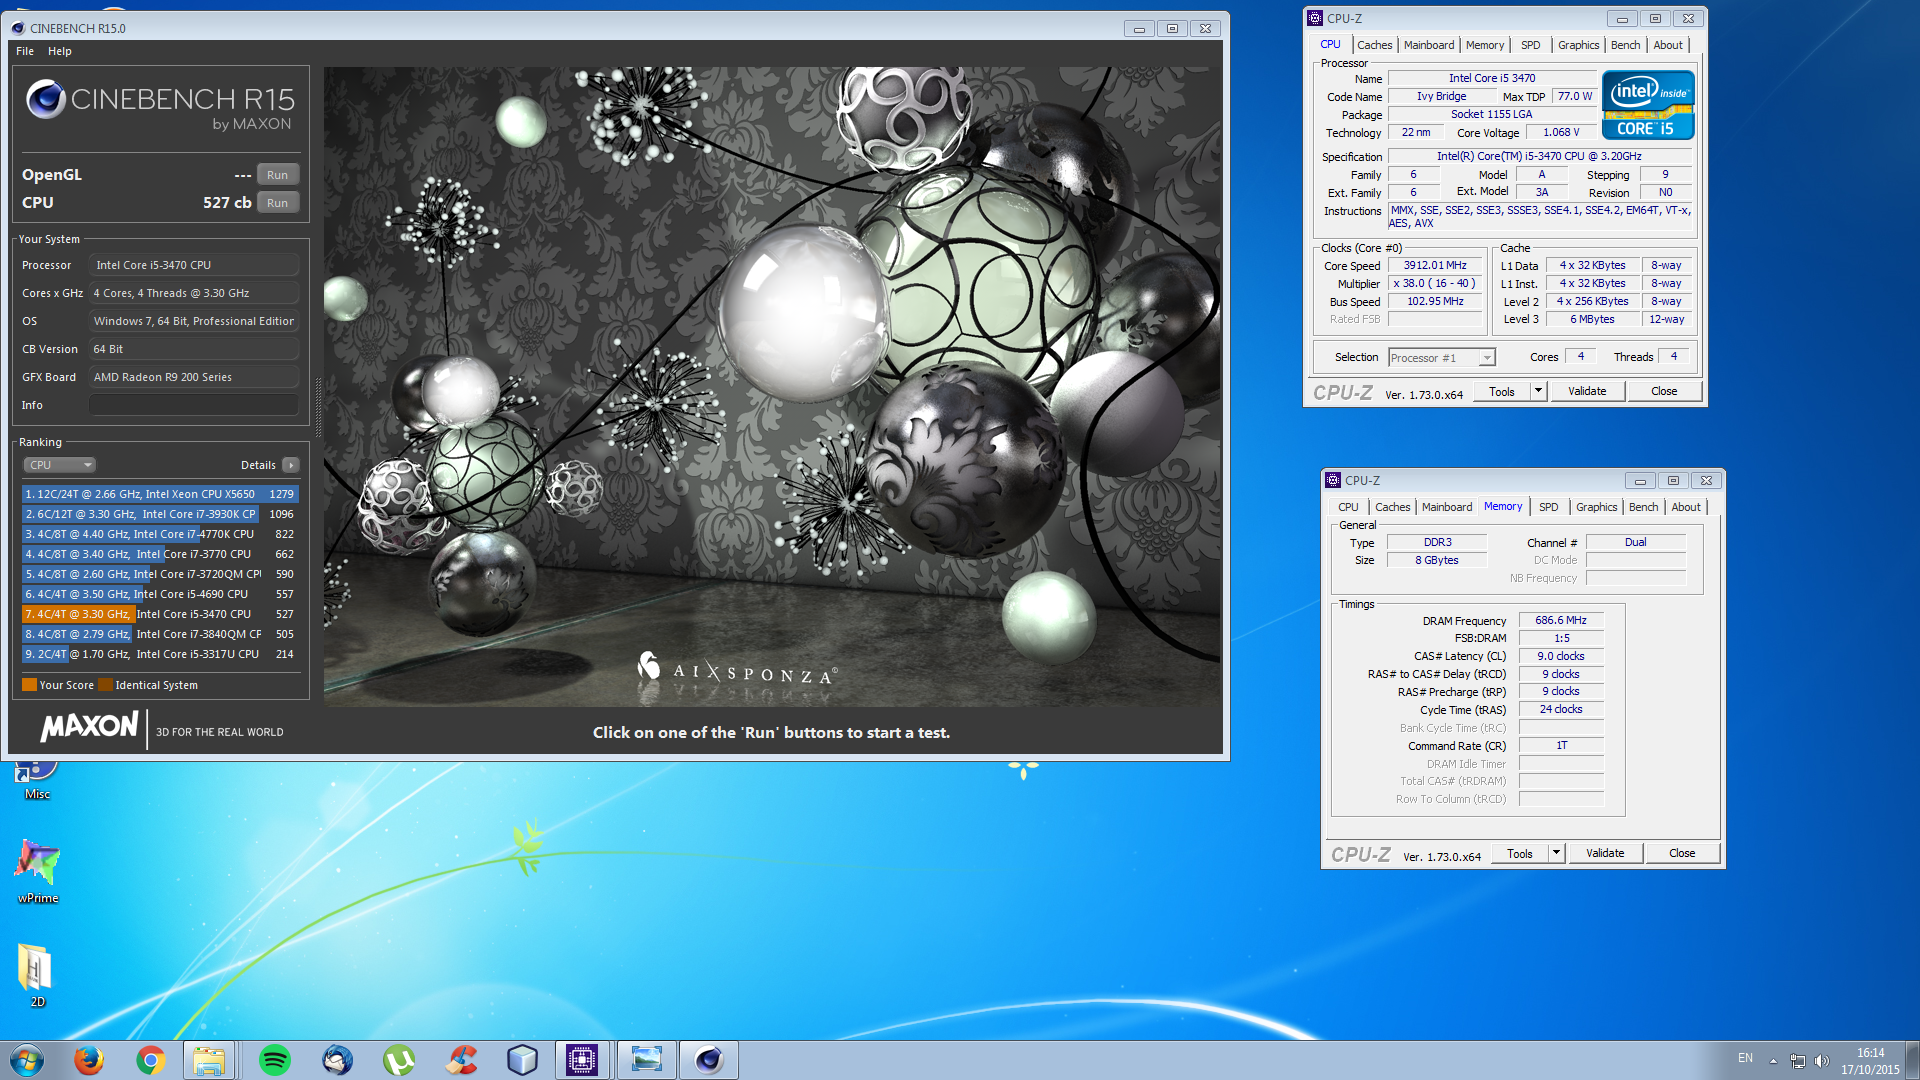This screenshot has height=1080, width=1920.
Task: Open the CPU ranking dropdown in Cinebench
Action: tap(60, 465)
